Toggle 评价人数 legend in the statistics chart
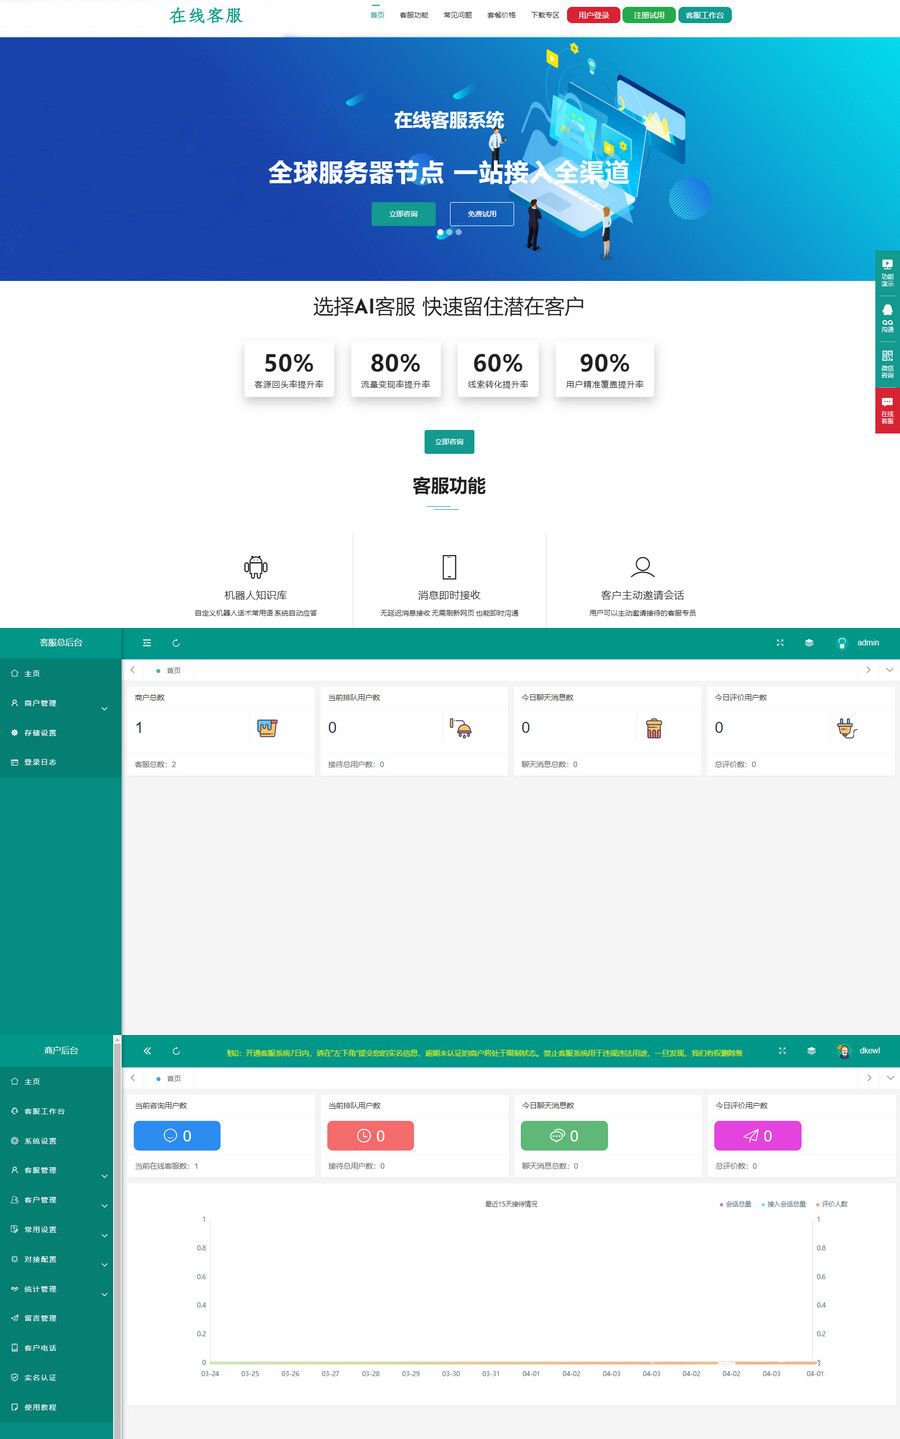Image resolution: width=900 pixels, height=1439 pixels. [x=836, y=1204]
